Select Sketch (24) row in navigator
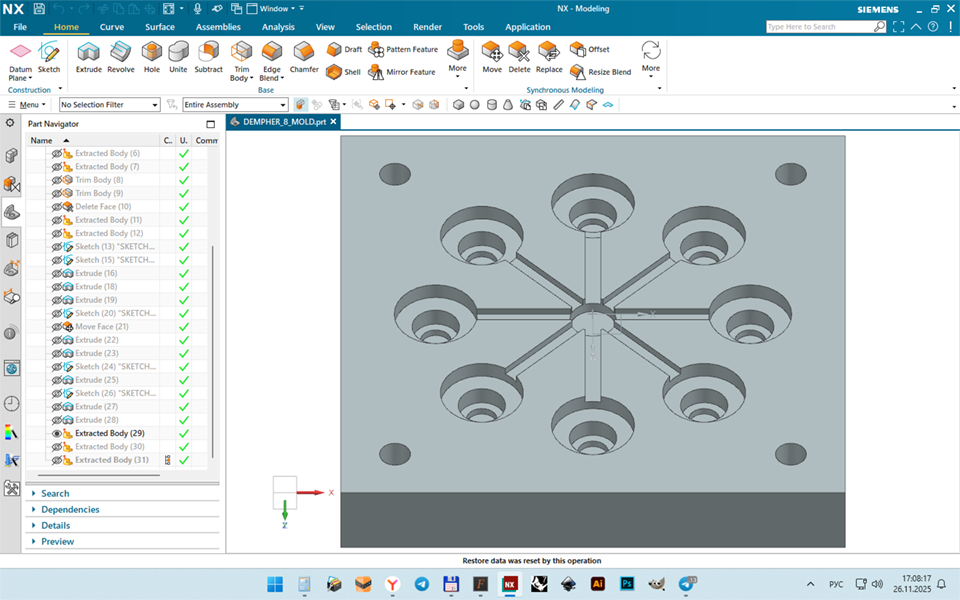Image resolution: width=960 pixels, height=600 pixels. [x=116, y=367]
